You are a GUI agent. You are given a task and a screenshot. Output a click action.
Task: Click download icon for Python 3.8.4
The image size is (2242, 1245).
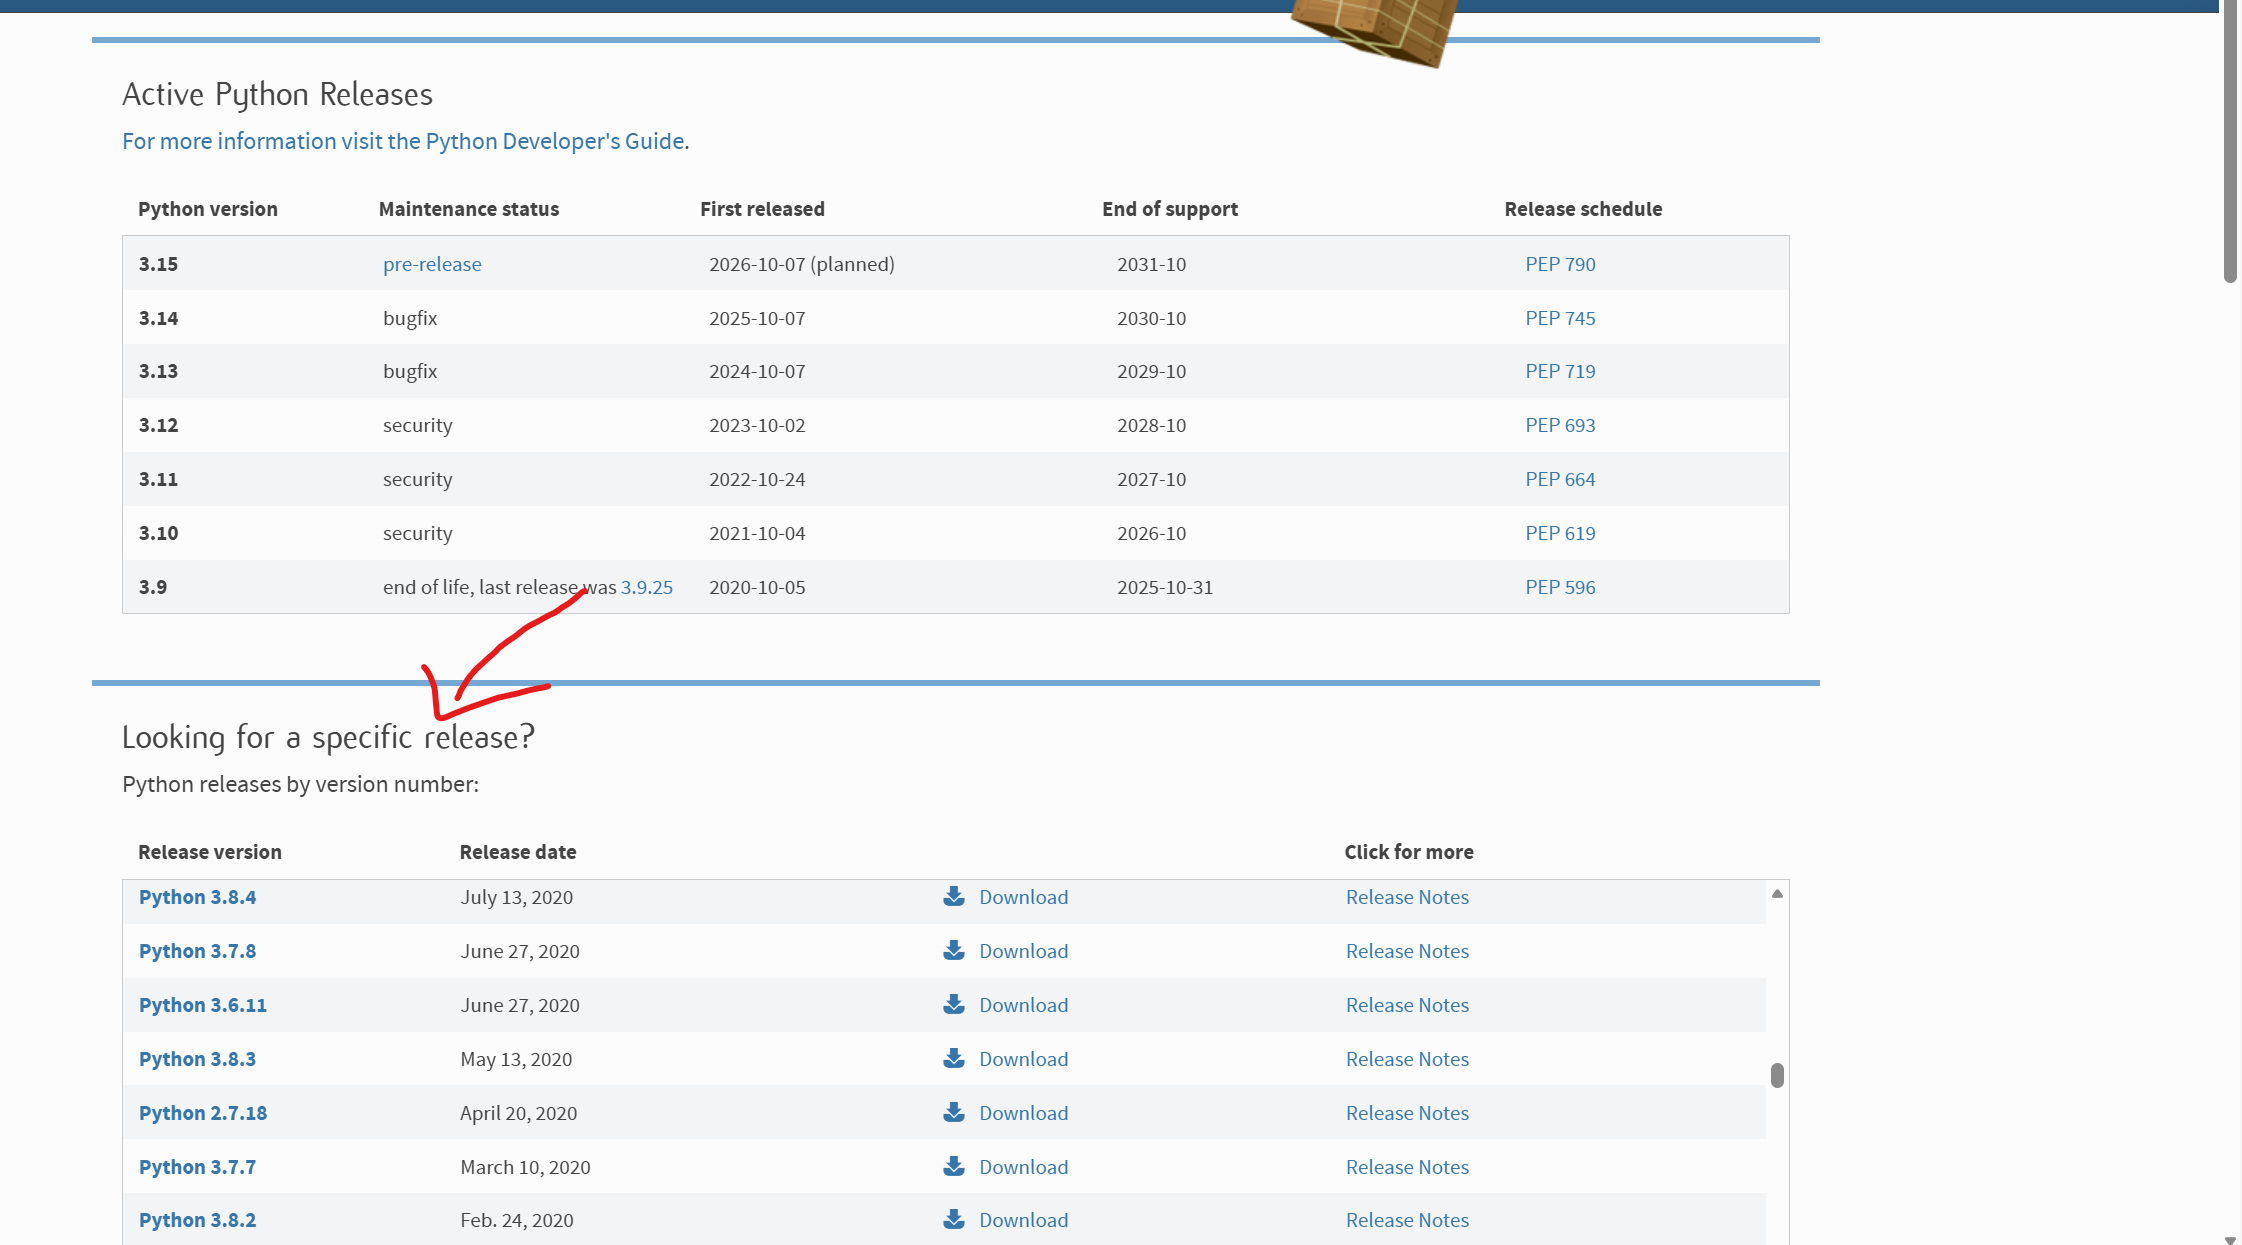tap(954, 896)
